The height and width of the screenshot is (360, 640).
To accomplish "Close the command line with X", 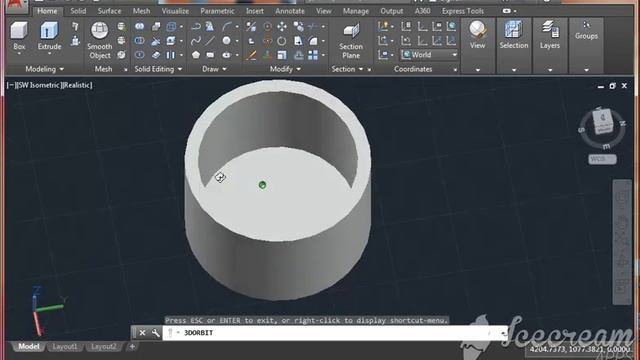I will [x=142, y=333].
